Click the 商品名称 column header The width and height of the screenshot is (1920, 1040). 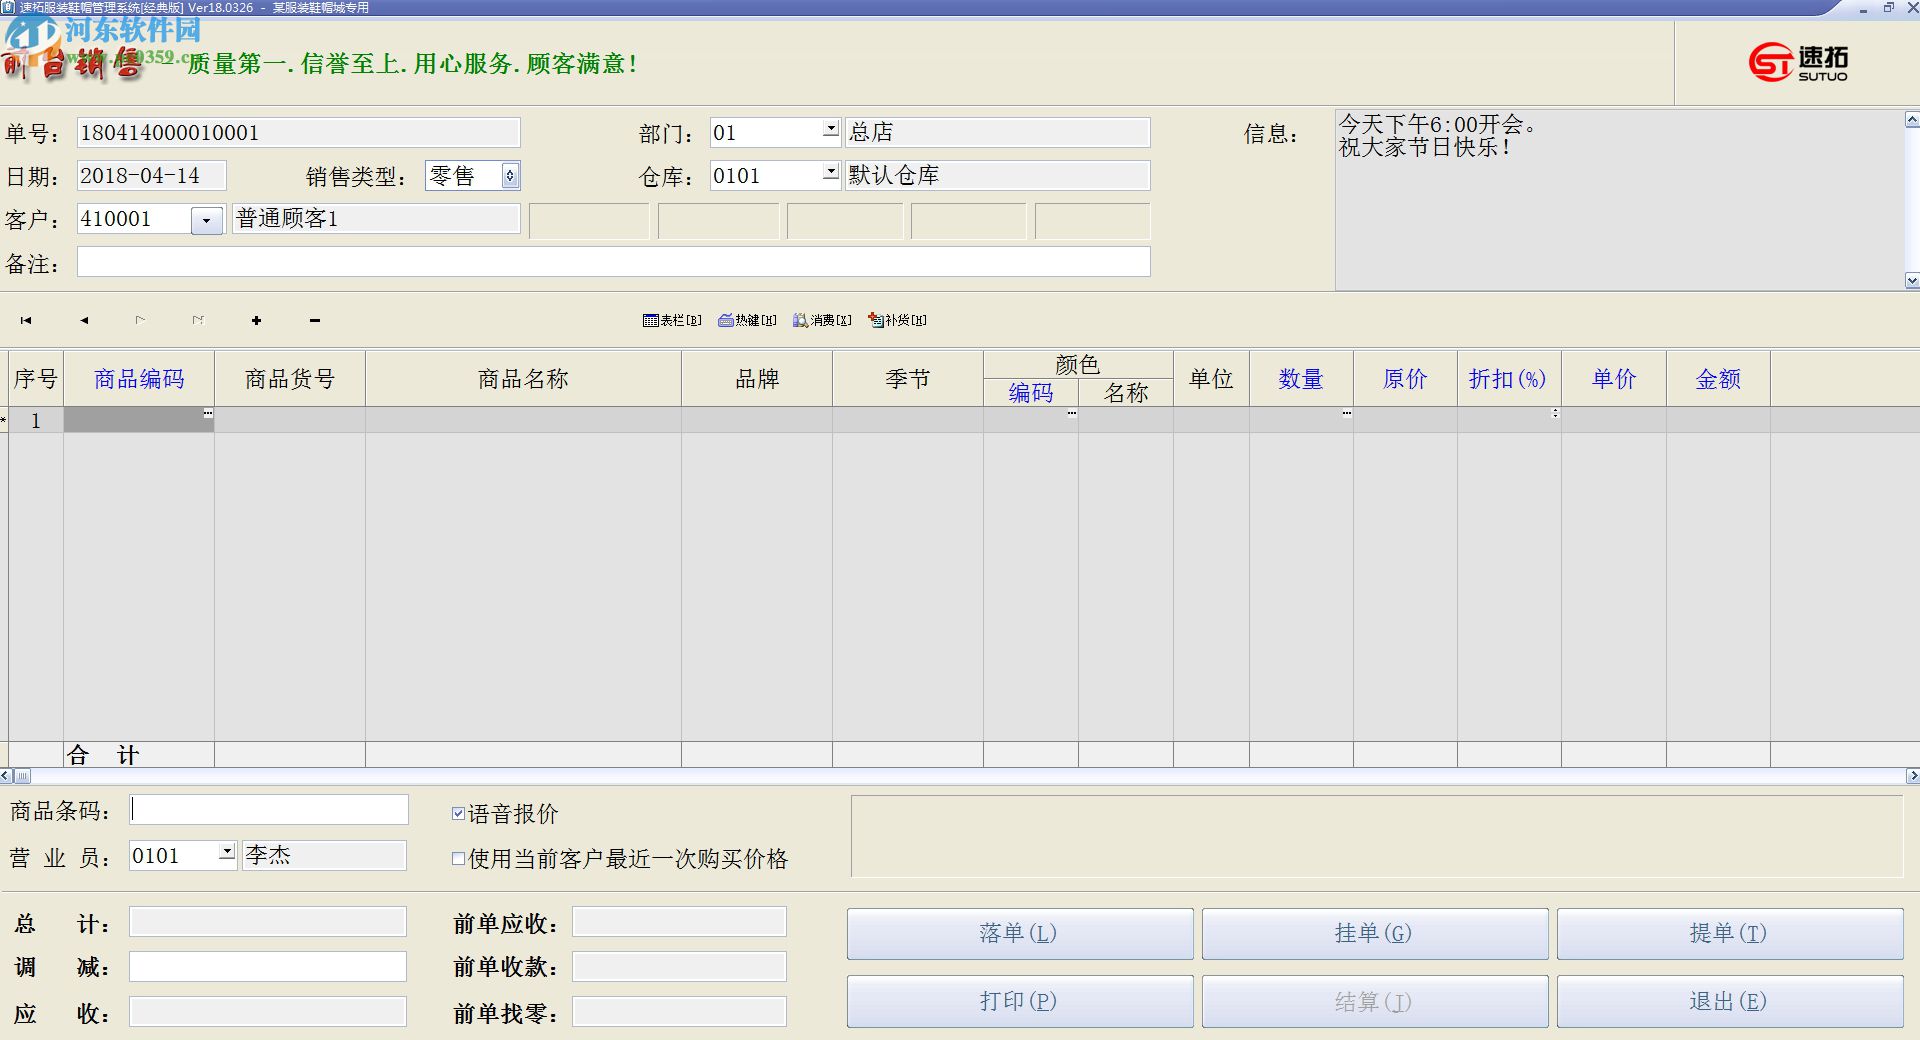pos(523,379)
